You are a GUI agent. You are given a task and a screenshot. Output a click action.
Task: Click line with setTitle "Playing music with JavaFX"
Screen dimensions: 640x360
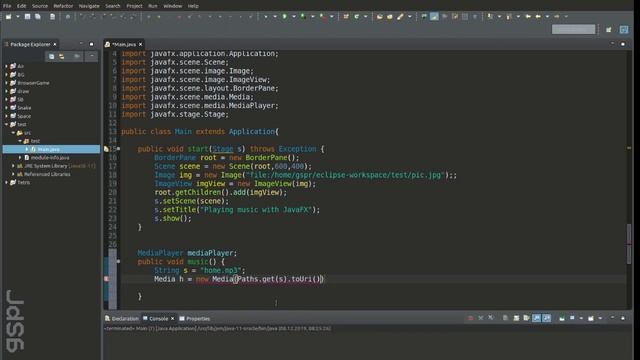(x=237, y=209)
